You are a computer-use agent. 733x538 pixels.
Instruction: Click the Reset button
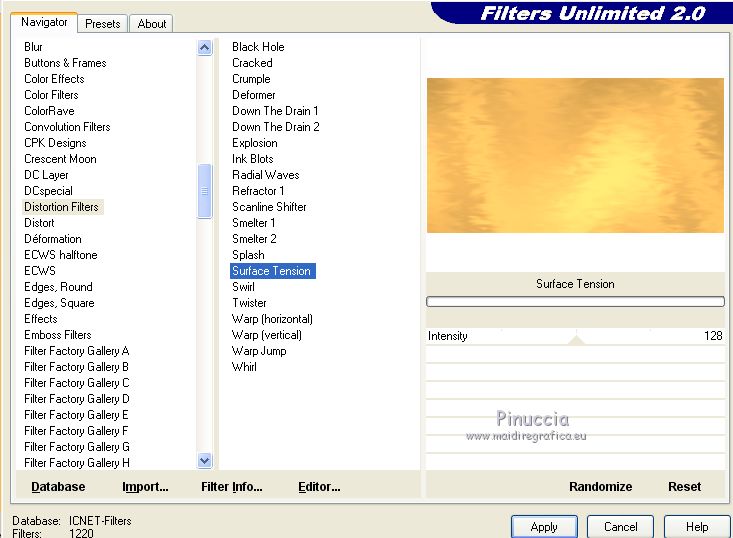[x=684, y=487]
